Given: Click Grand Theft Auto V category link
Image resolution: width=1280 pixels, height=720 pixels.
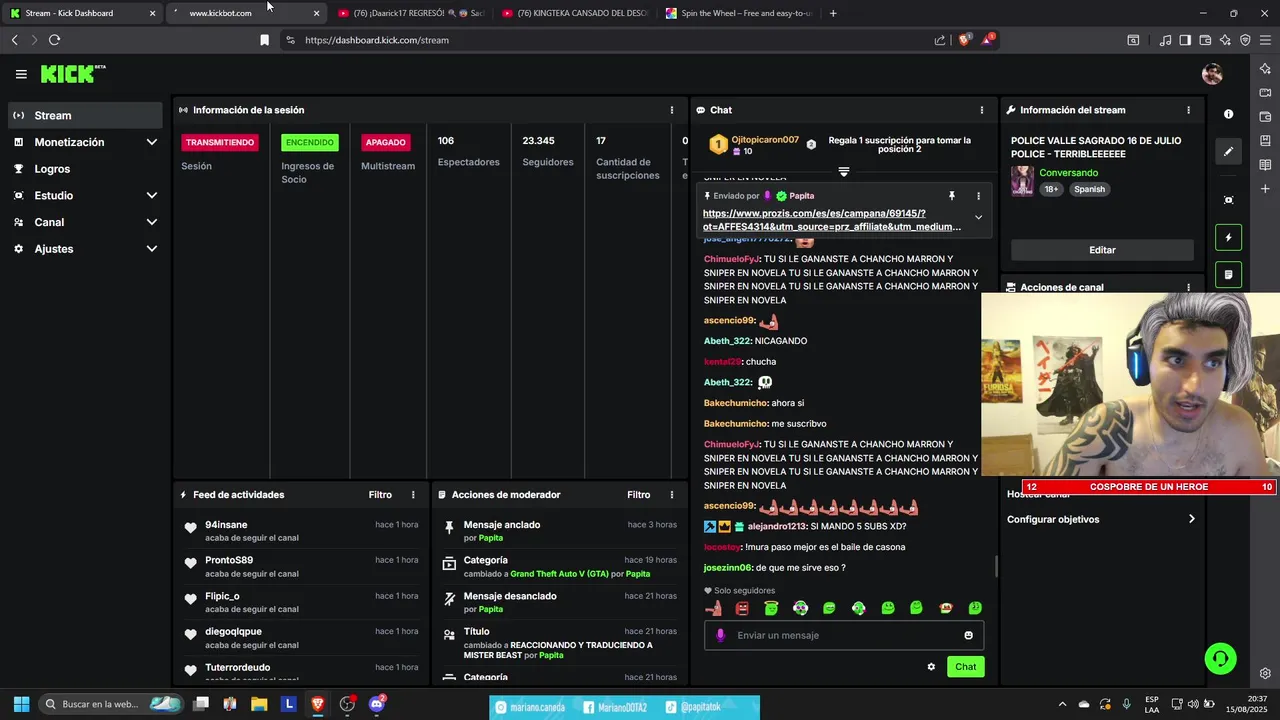Looking at the screenshot, I should [559, 574].
